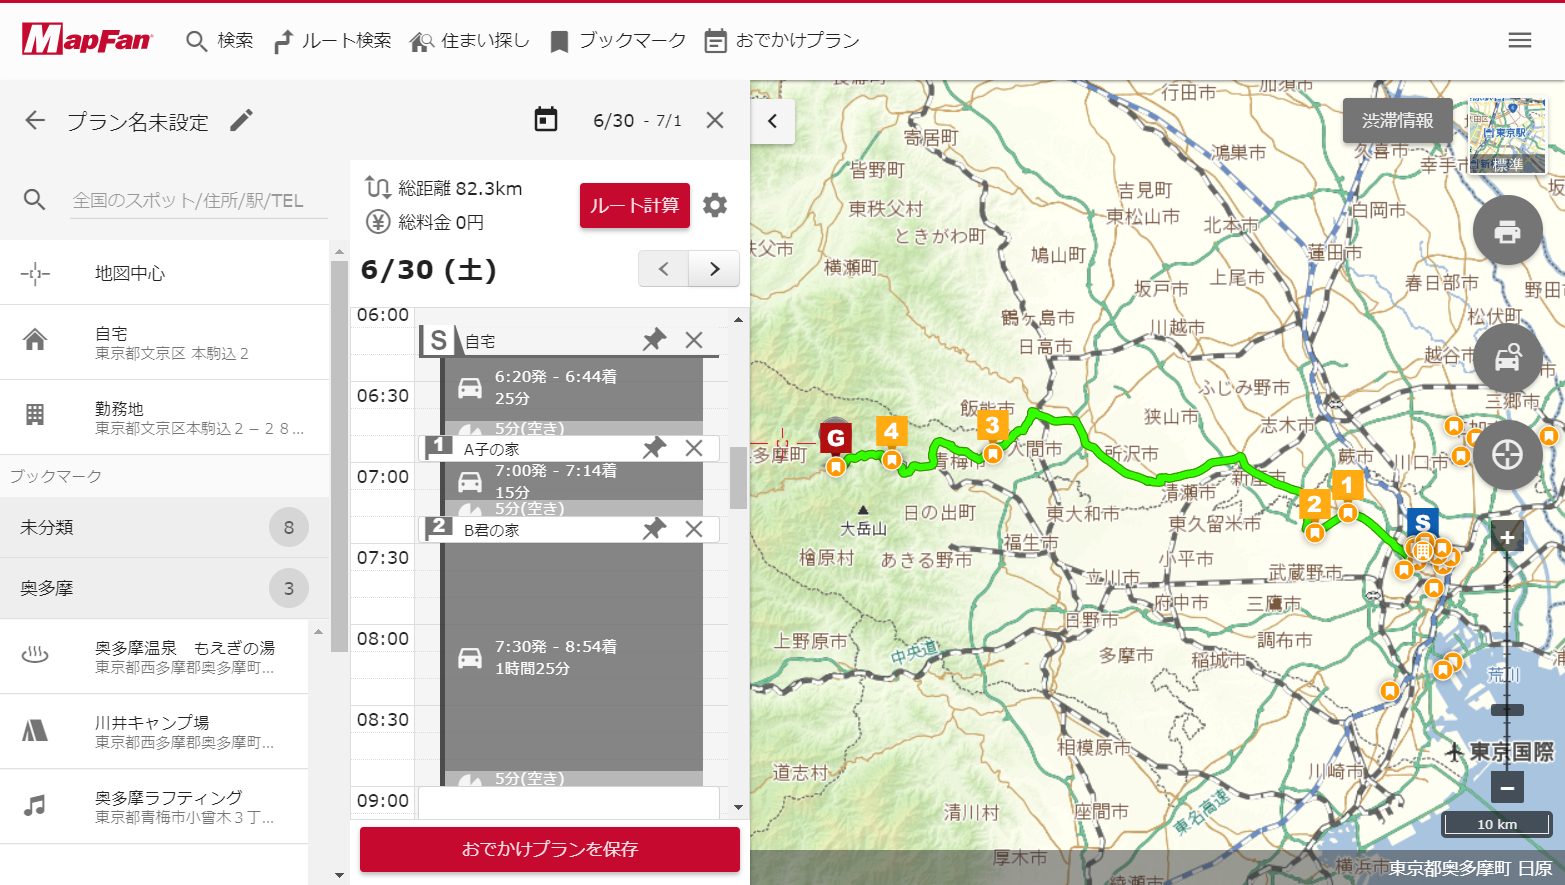
Task: Click the spot search magnifier icon
Action: [35, 200]
